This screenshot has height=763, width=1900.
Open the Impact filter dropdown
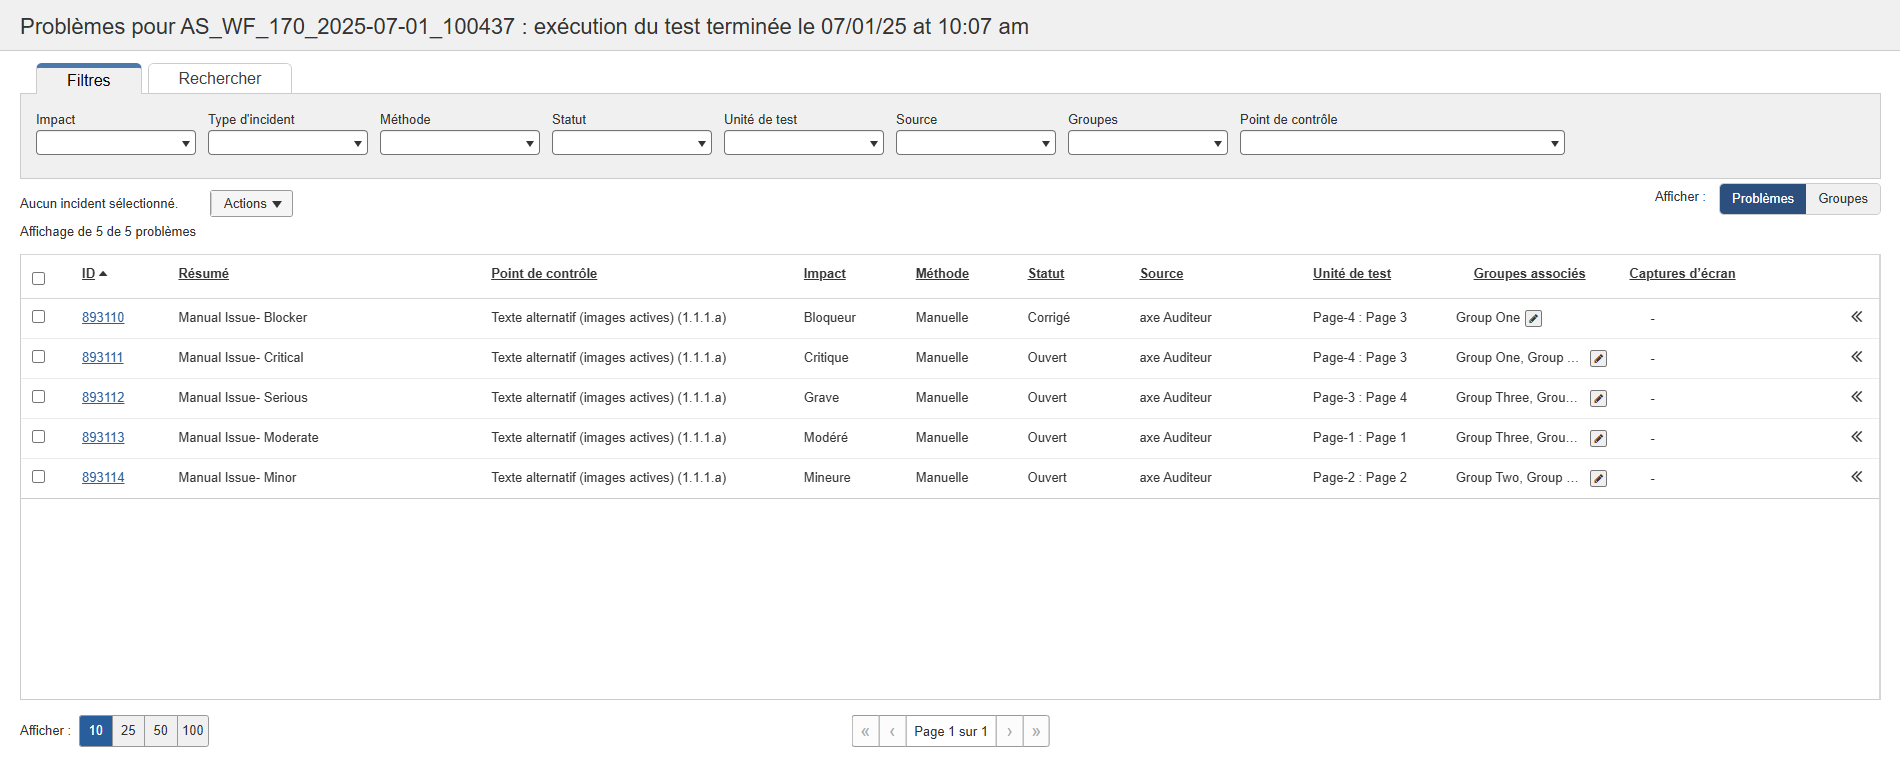pyautogui.click(x=116, y=143)
